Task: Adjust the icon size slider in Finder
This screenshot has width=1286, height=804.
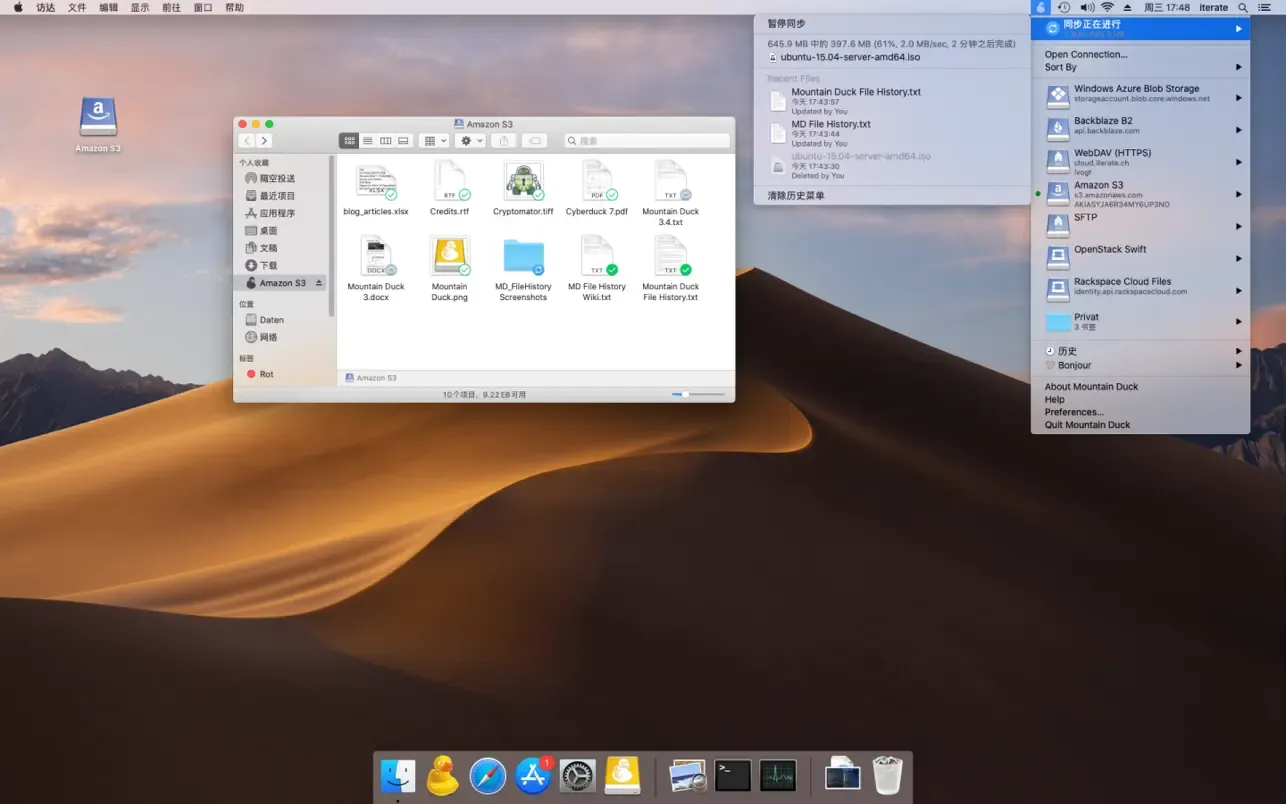Action: point(685,395)
